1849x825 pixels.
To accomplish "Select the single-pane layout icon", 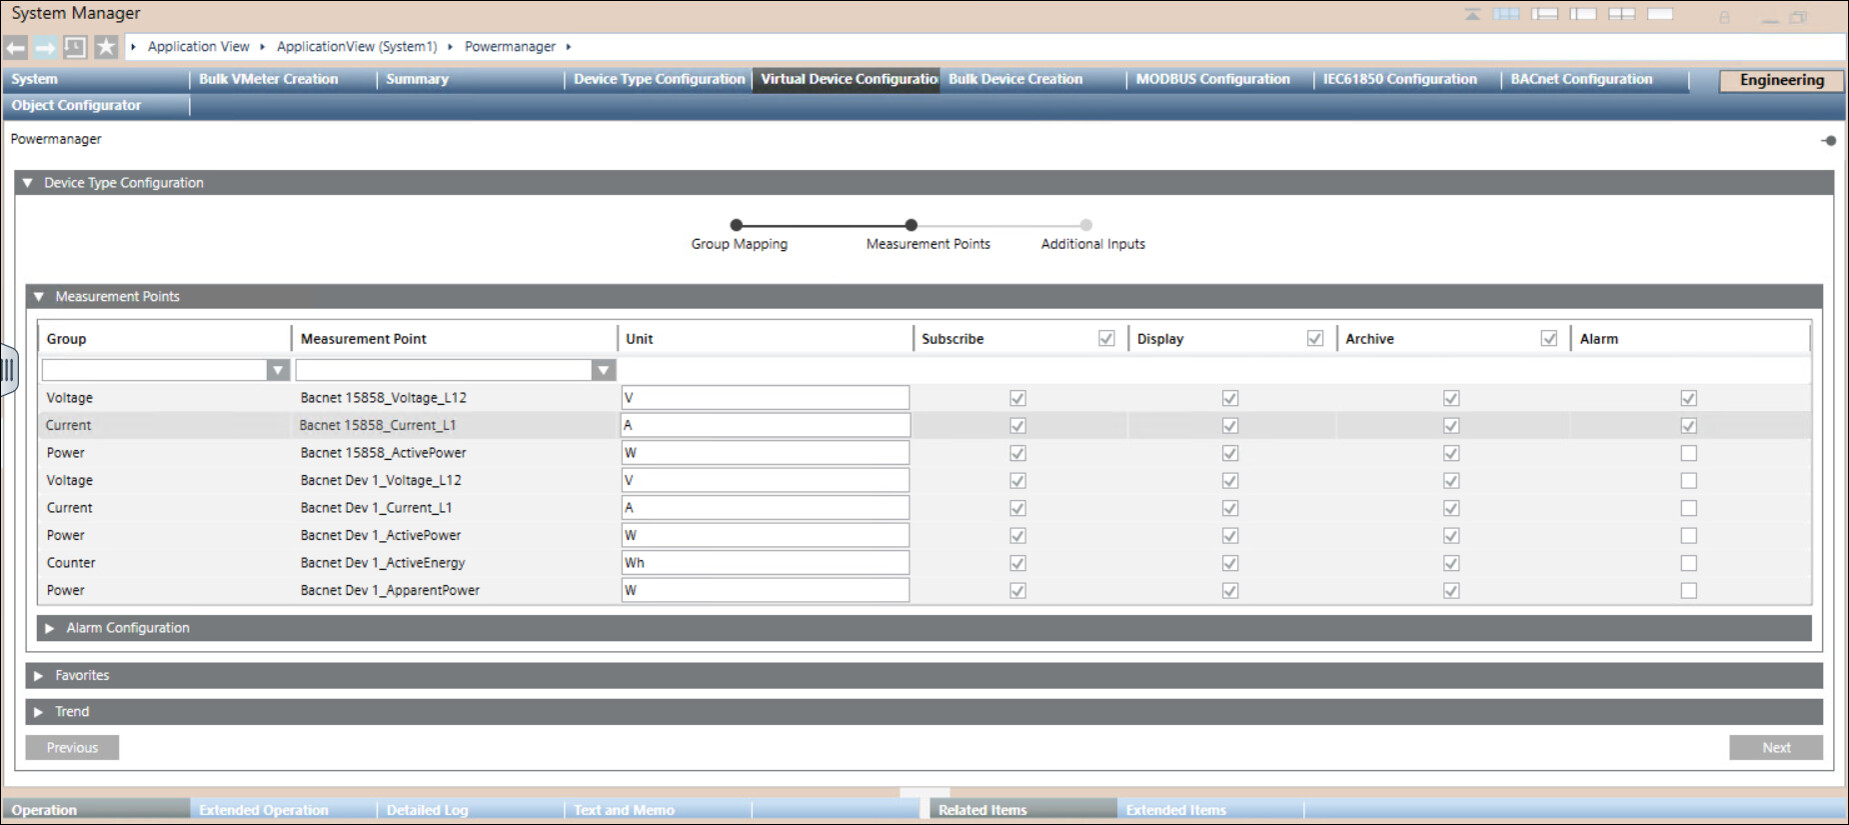I will click(1660, 14).
